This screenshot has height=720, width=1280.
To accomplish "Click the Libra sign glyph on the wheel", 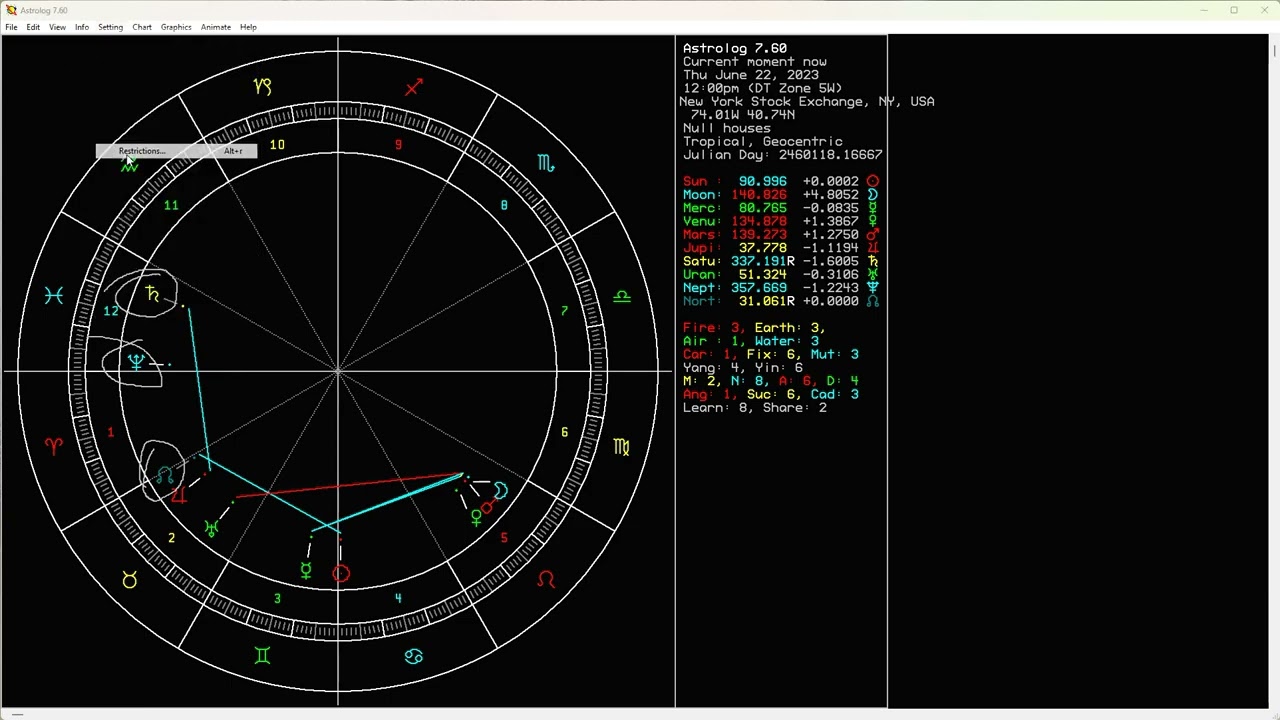I will [622, 296].
